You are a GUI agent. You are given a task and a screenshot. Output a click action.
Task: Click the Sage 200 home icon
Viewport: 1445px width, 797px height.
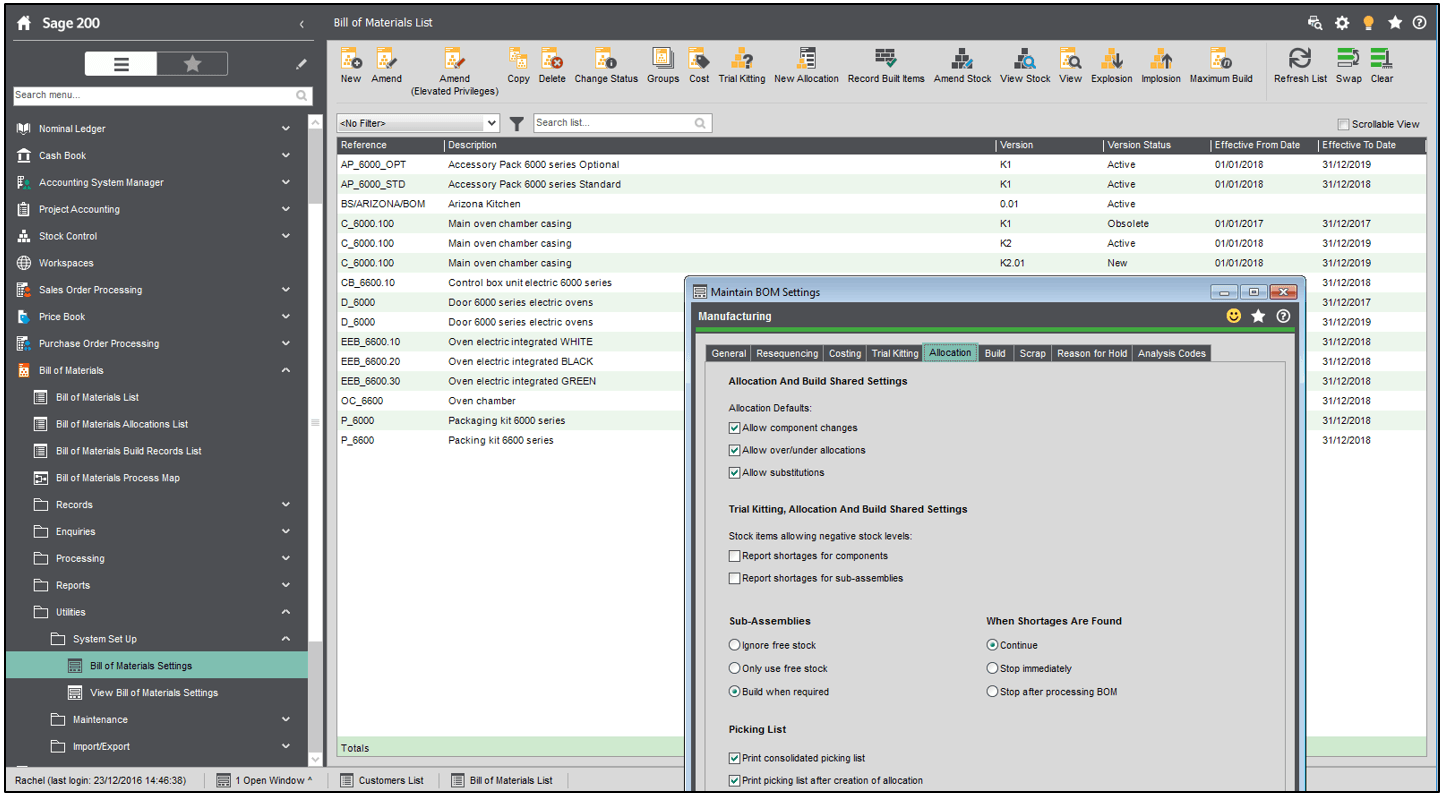coord(24,23)
